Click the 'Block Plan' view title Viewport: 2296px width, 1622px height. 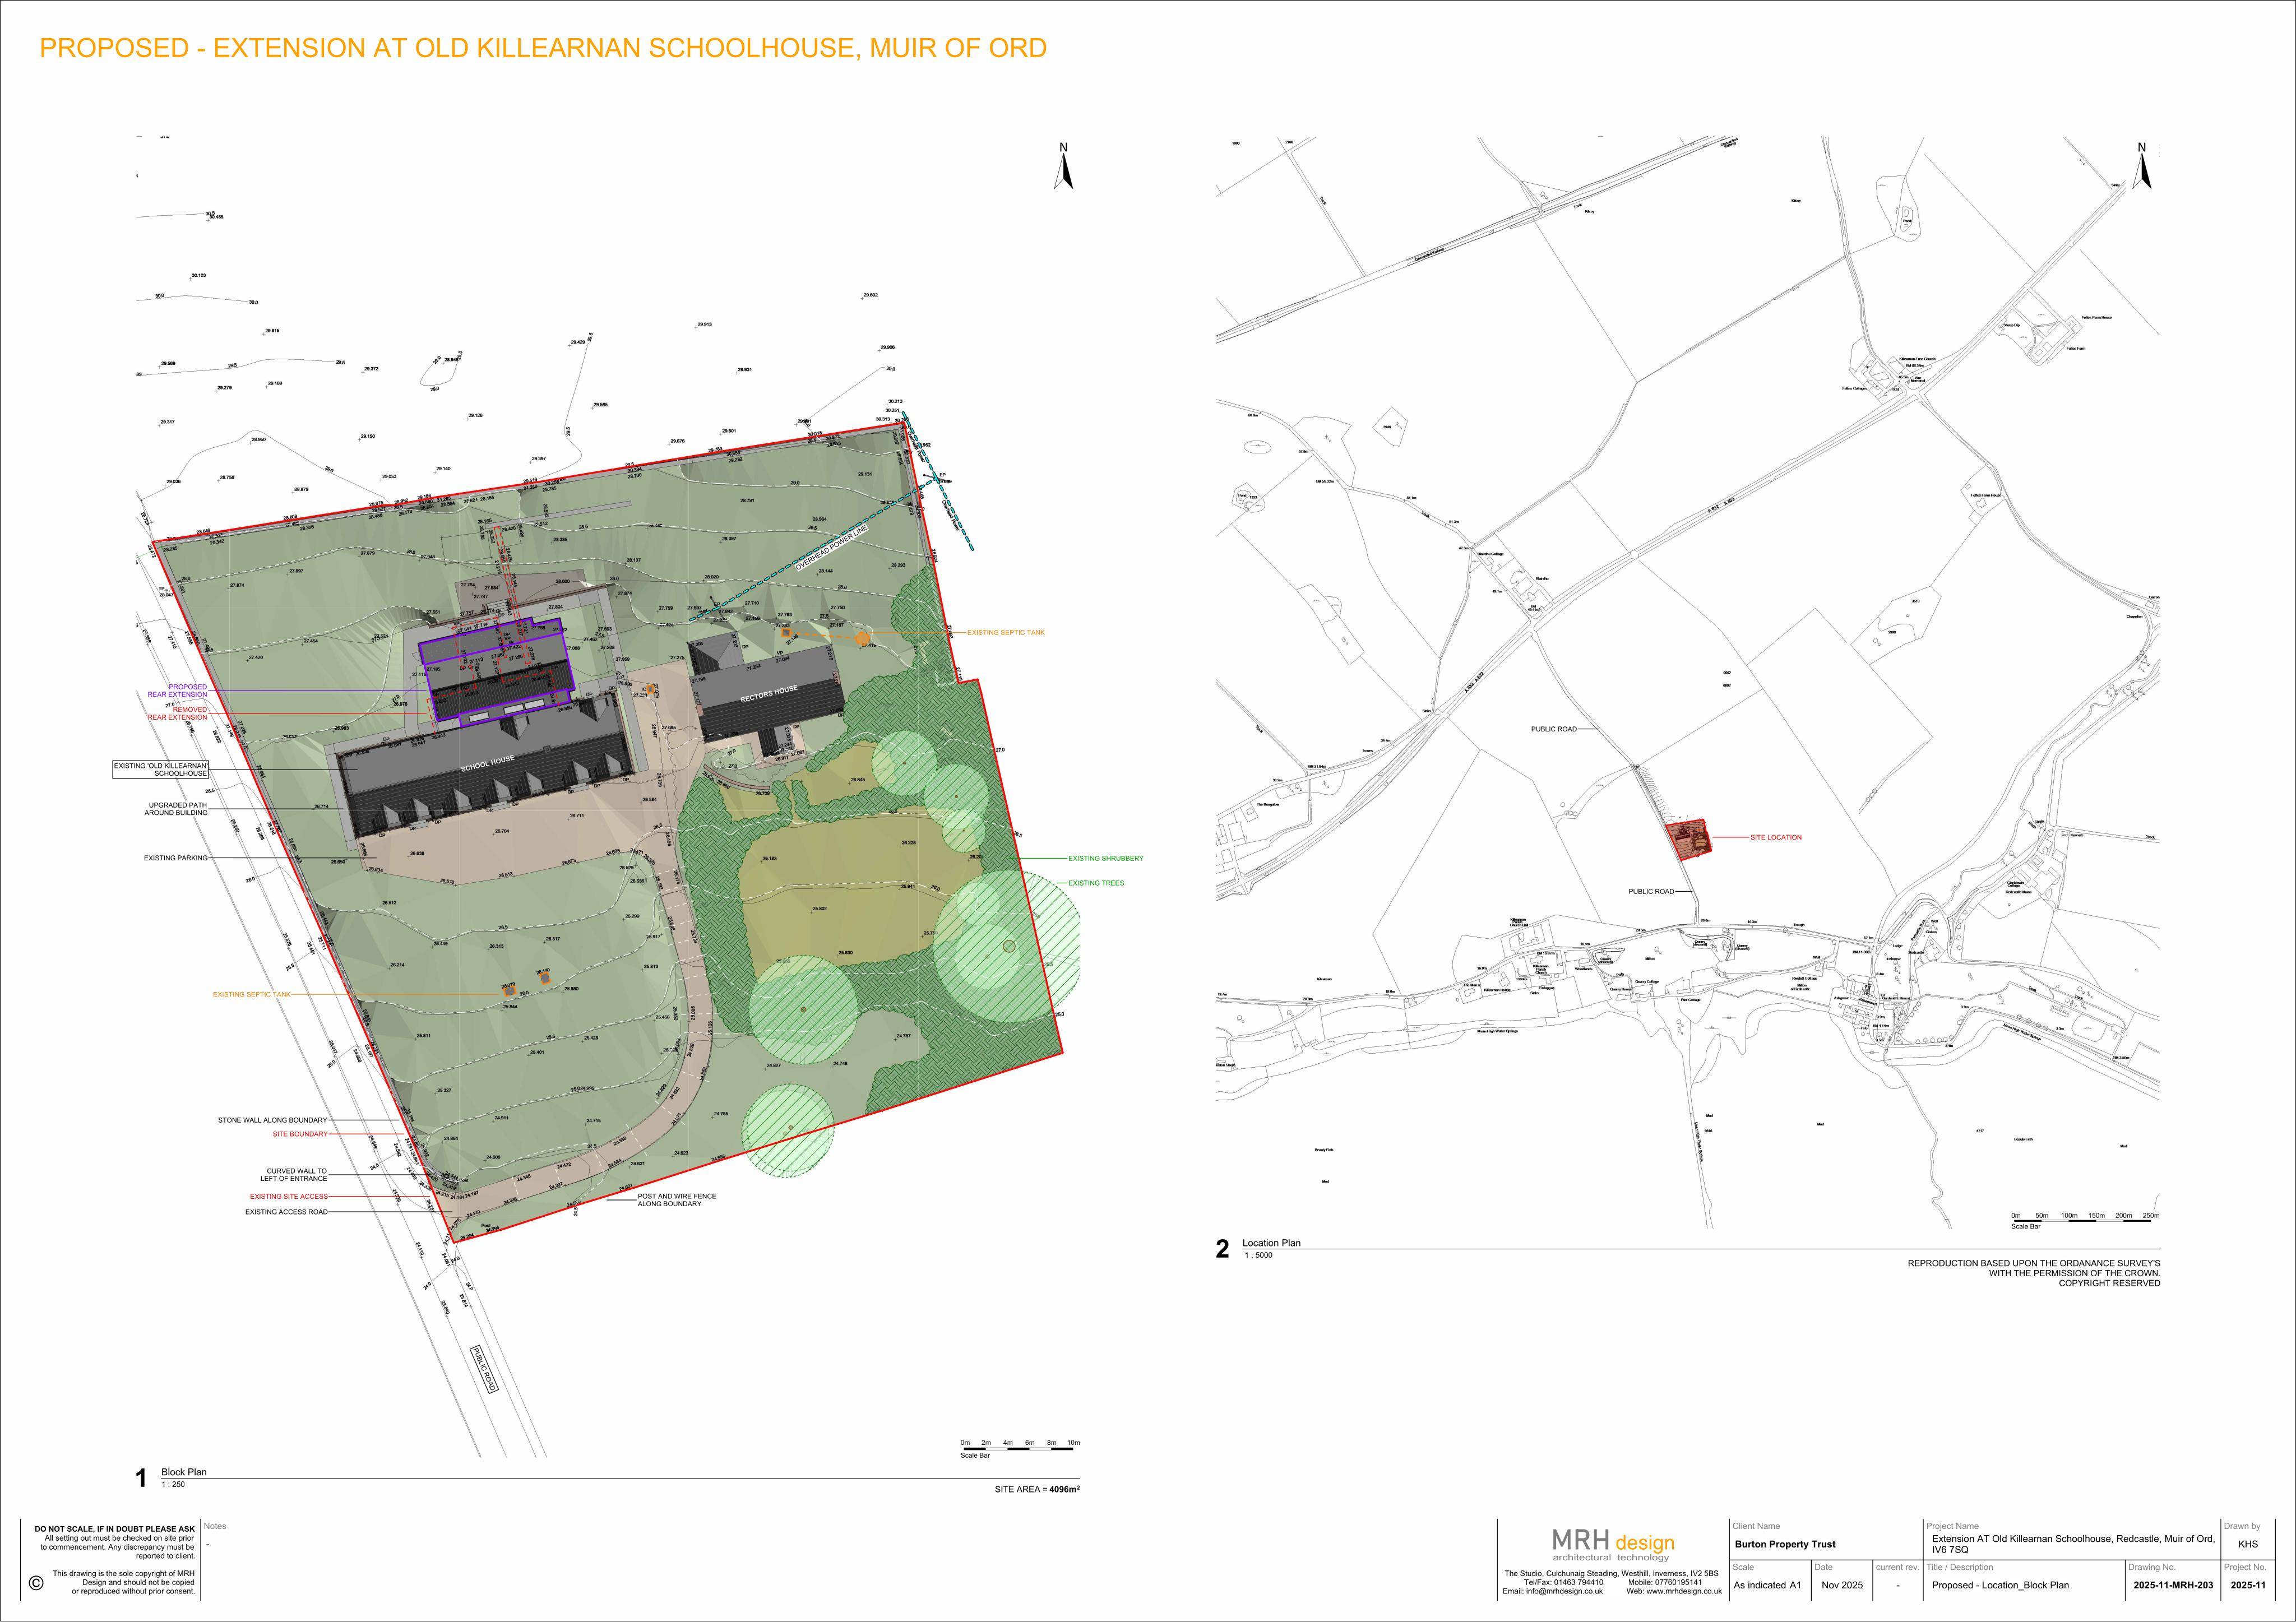pyautogui.click(x=184, y=1472)
